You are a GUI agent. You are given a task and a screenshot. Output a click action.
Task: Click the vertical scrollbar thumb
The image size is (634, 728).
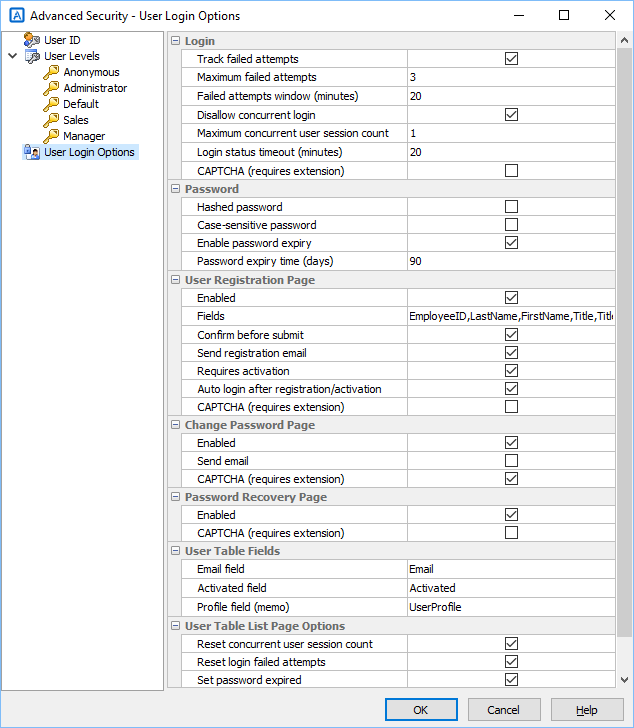tap(625, 342)
